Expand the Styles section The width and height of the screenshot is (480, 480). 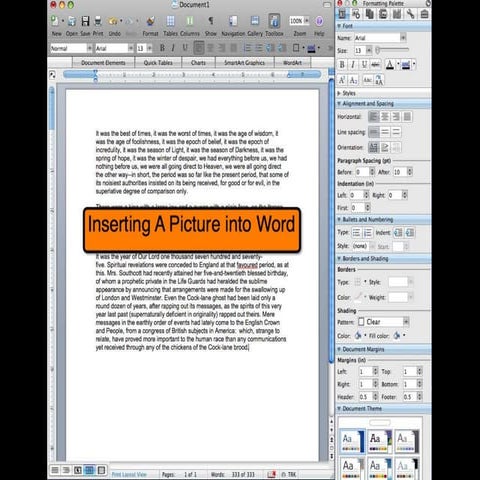click(x=339, y=93)
